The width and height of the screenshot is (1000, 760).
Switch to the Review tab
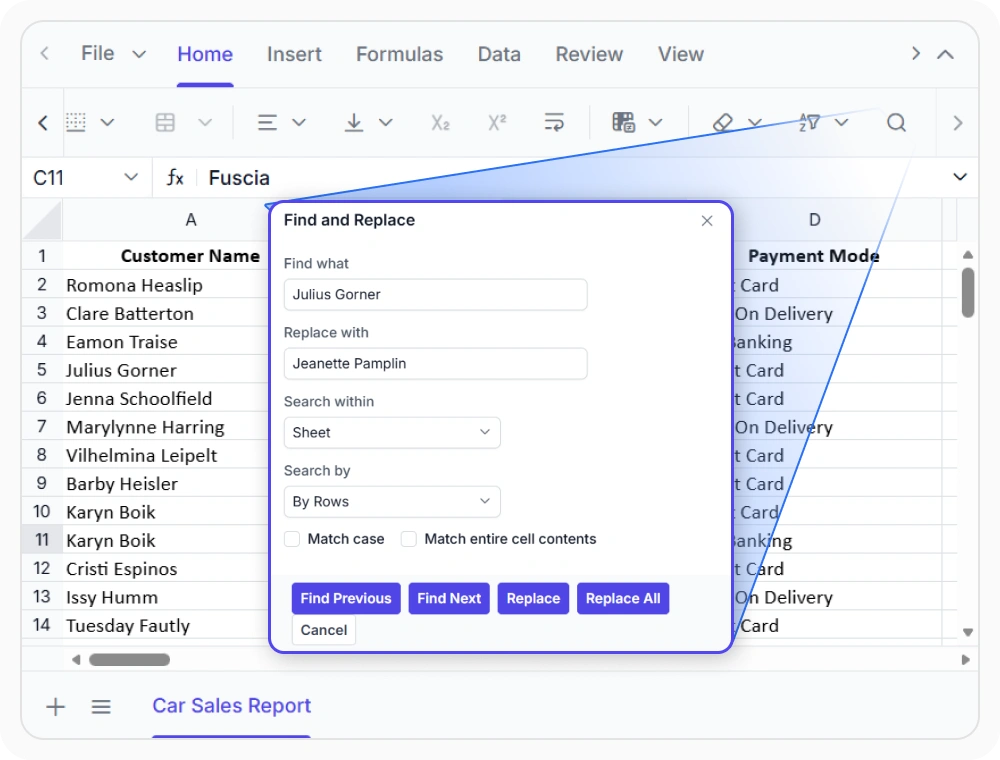pyautogui.click(x=589, y=54)
